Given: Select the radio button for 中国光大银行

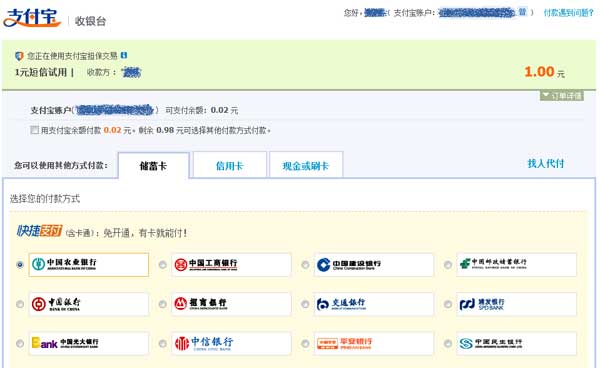Looking at the screenshot, I should (20, 344).
